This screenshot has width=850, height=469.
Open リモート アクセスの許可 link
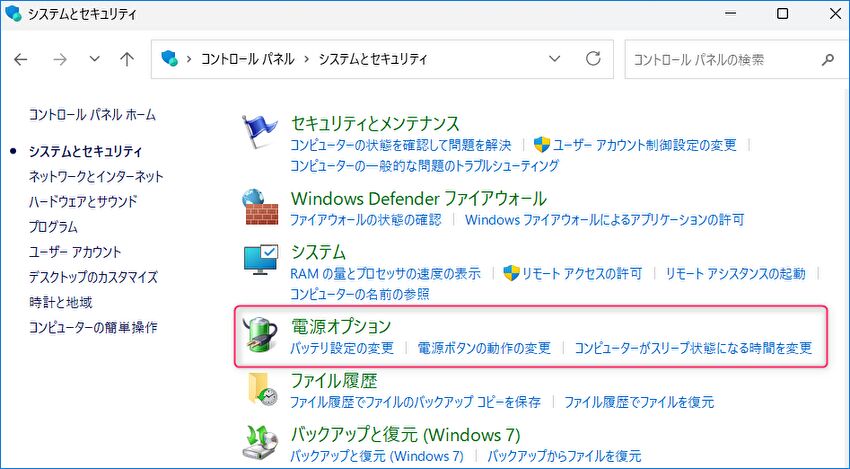[582, 274]
